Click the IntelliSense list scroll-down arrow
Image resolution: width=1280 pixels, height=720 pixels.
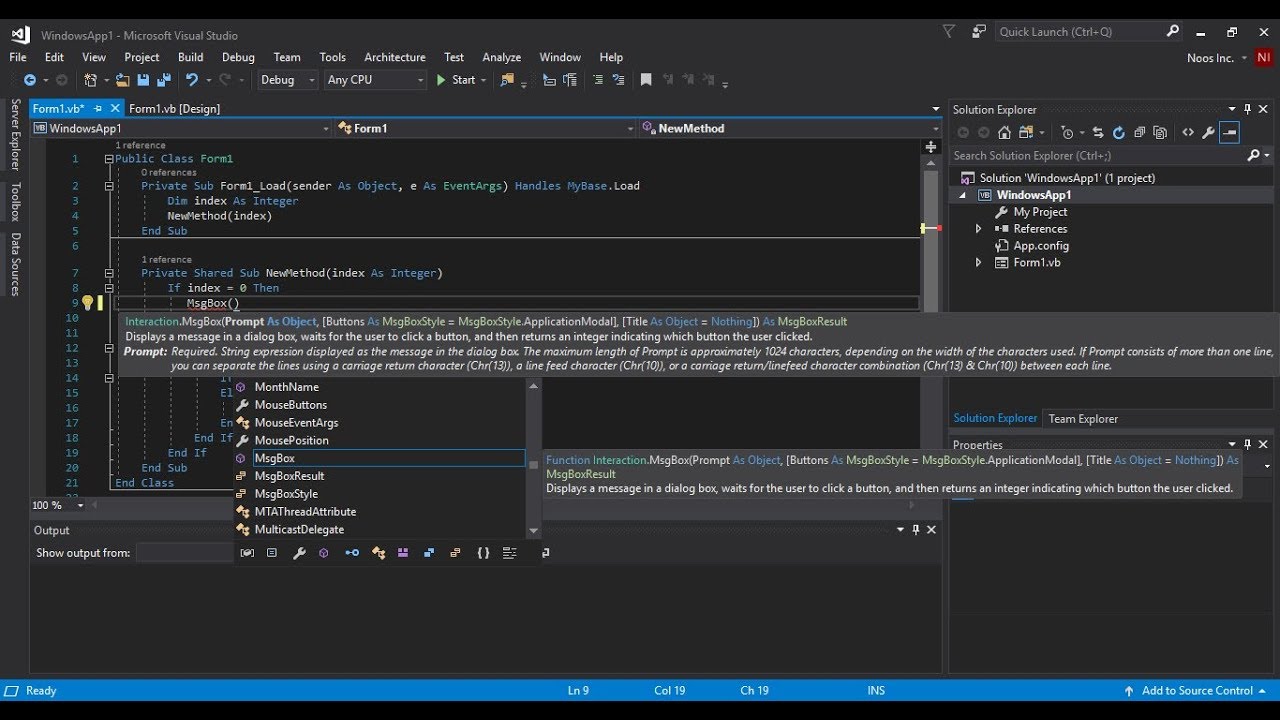[x=533, y=531]
